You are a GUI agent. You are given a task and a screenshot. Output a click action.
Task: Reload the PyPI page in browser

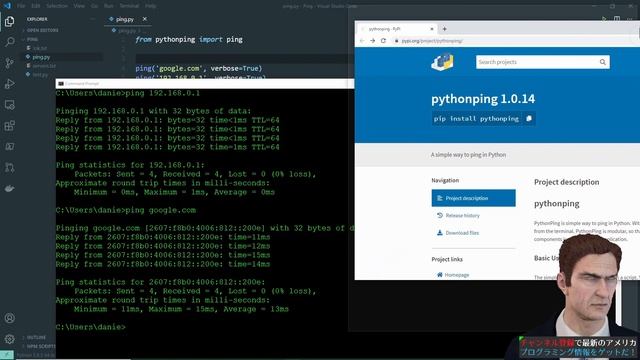(x=383, y=41)
